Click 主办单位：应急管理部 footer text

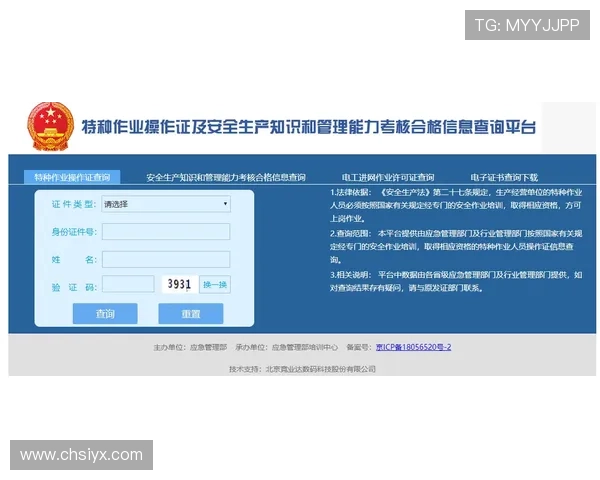190,347
